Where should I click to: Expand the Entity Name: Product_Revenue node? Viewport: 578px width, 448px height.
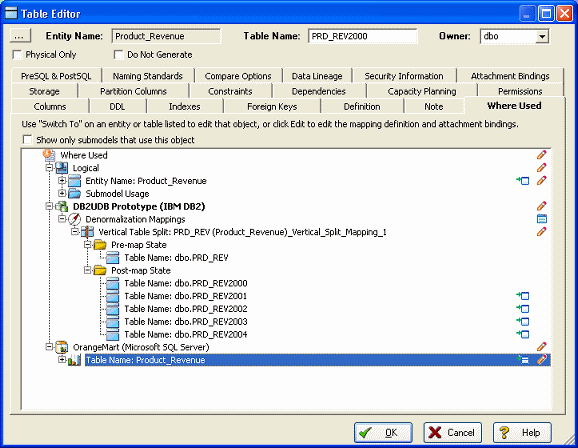(x=62, y=181)
